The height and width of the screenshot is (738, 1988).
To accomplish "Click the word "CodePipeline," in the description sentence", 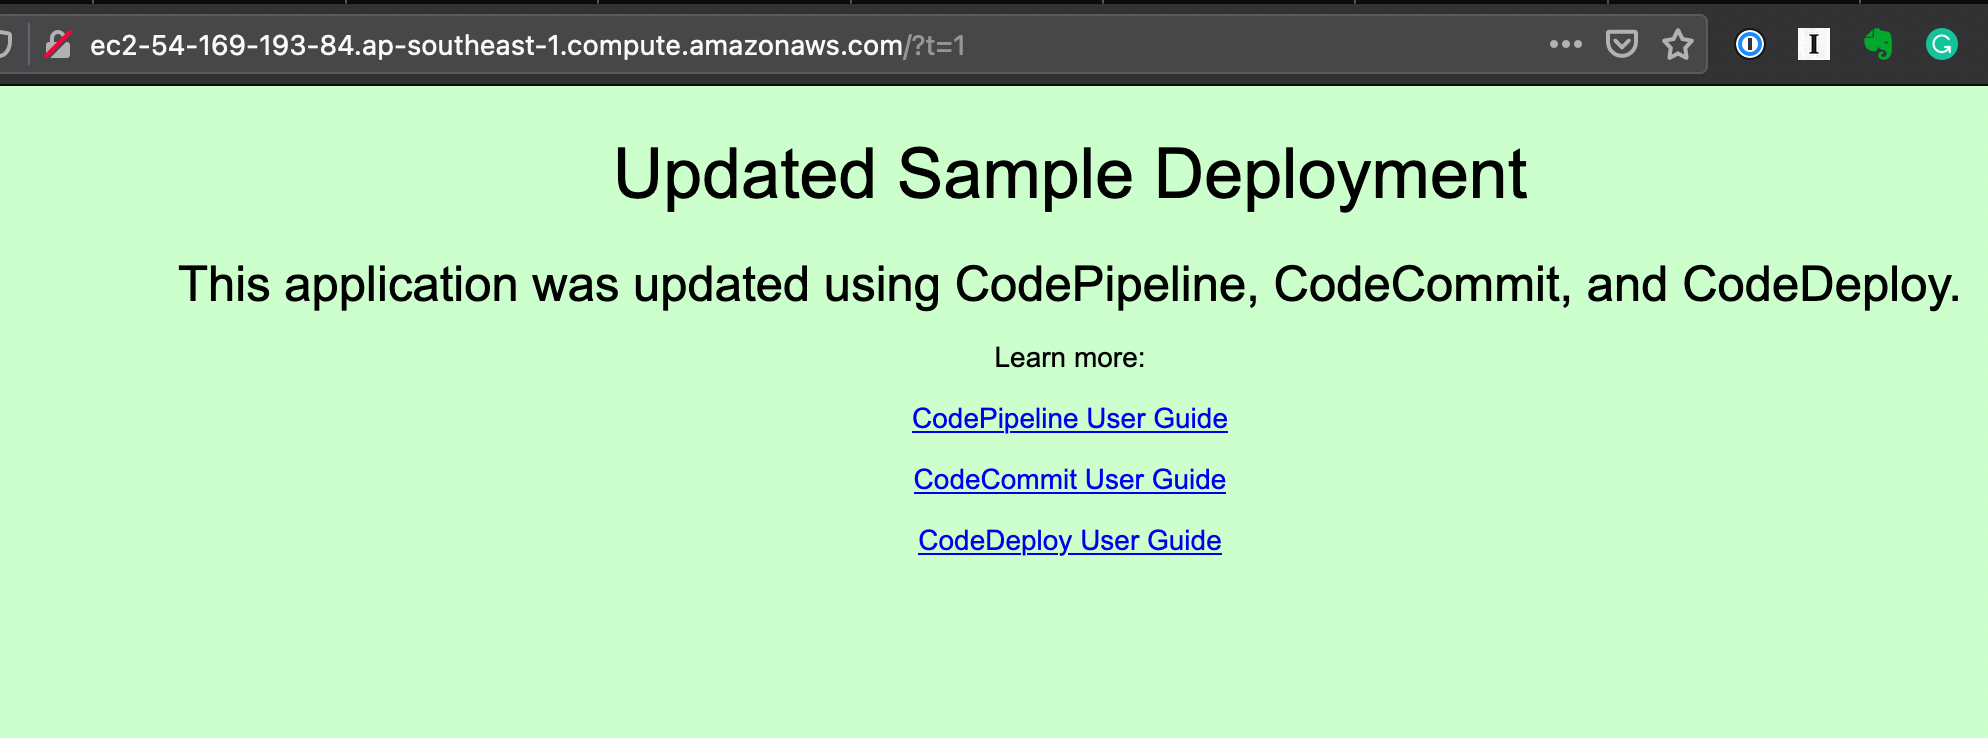I will pos(1106,284).
